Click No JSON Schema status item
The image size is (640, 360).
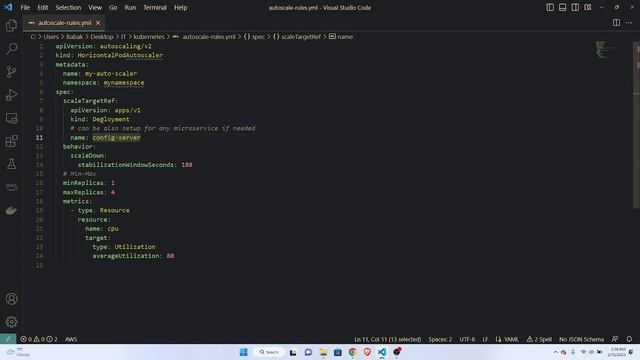pyautogui.click(x=581, y=339)
